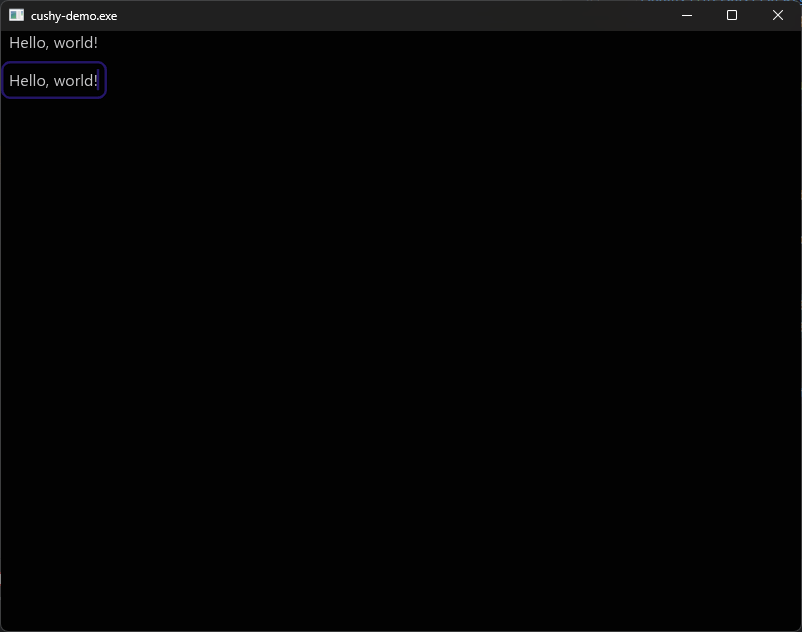Close the cushy-demo application
The image size is (802, 632).
(777, 15)
